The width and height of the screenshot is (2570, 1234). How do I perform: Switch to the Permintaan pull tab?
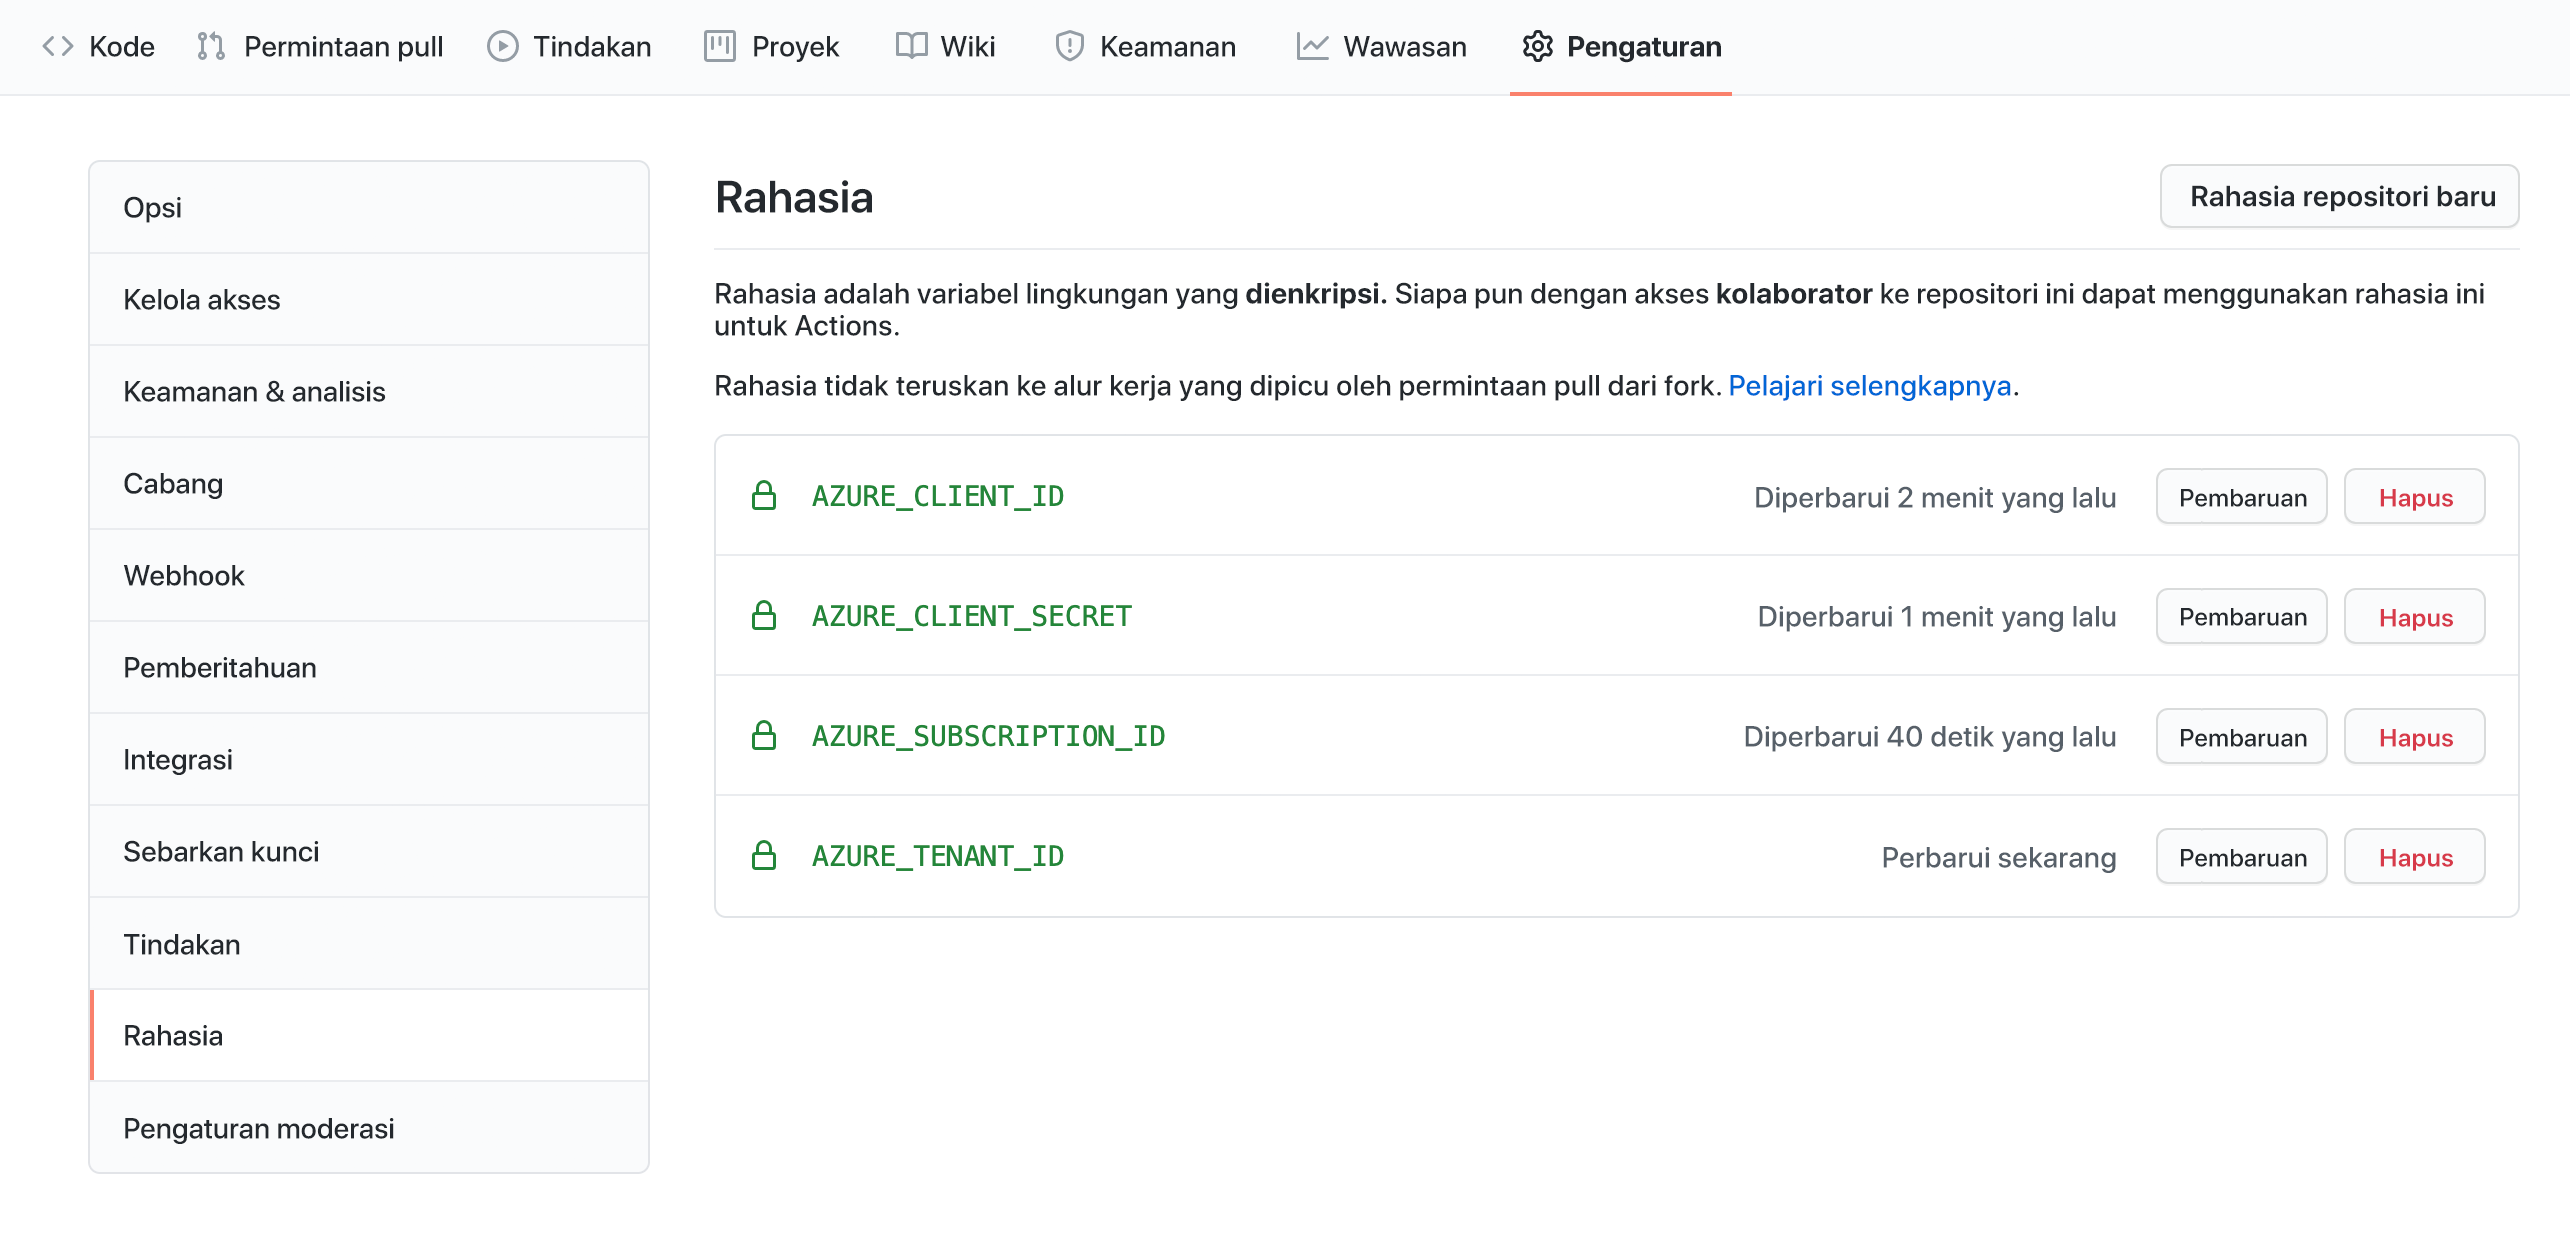point(343,46)
